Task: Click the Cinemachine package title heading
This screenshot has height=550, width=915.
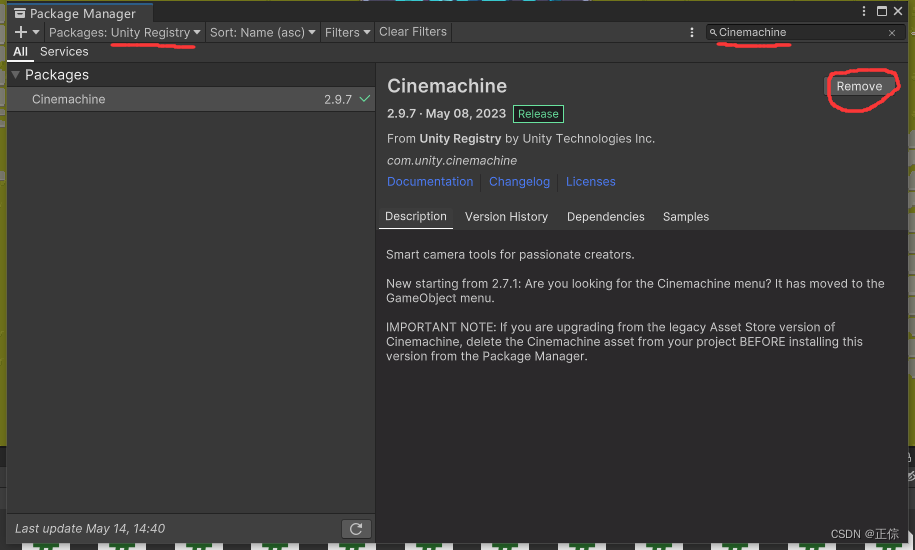Action: click(x=447, y=86)
